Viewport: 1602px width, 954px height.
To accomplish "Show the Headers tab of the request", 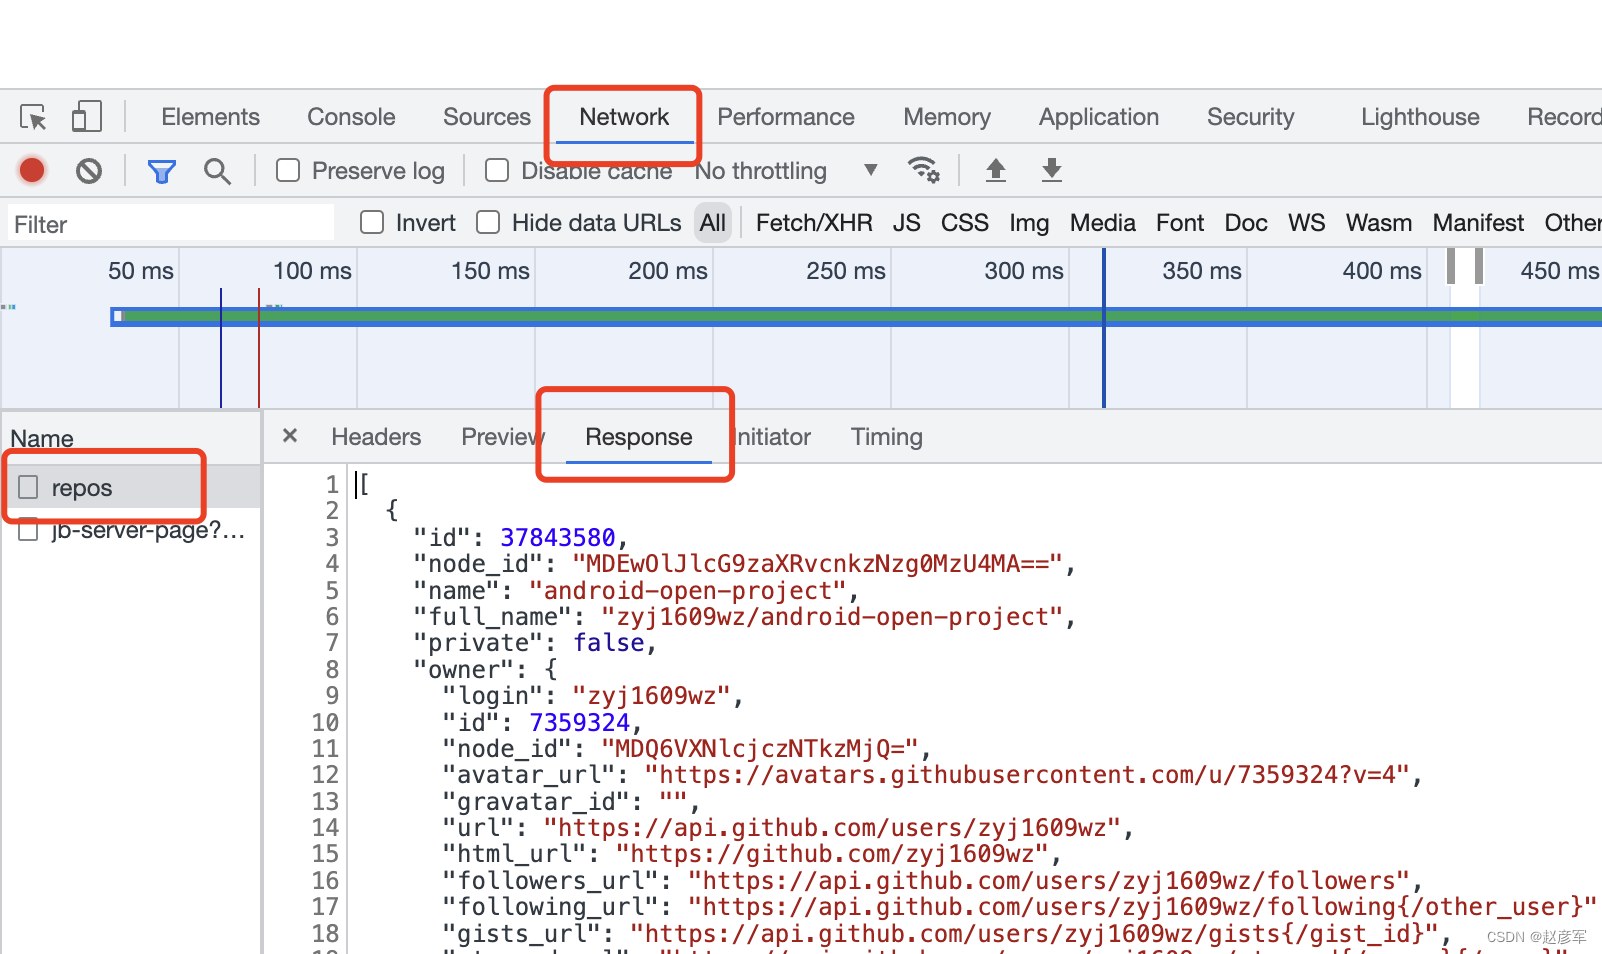I will point(376,437).
